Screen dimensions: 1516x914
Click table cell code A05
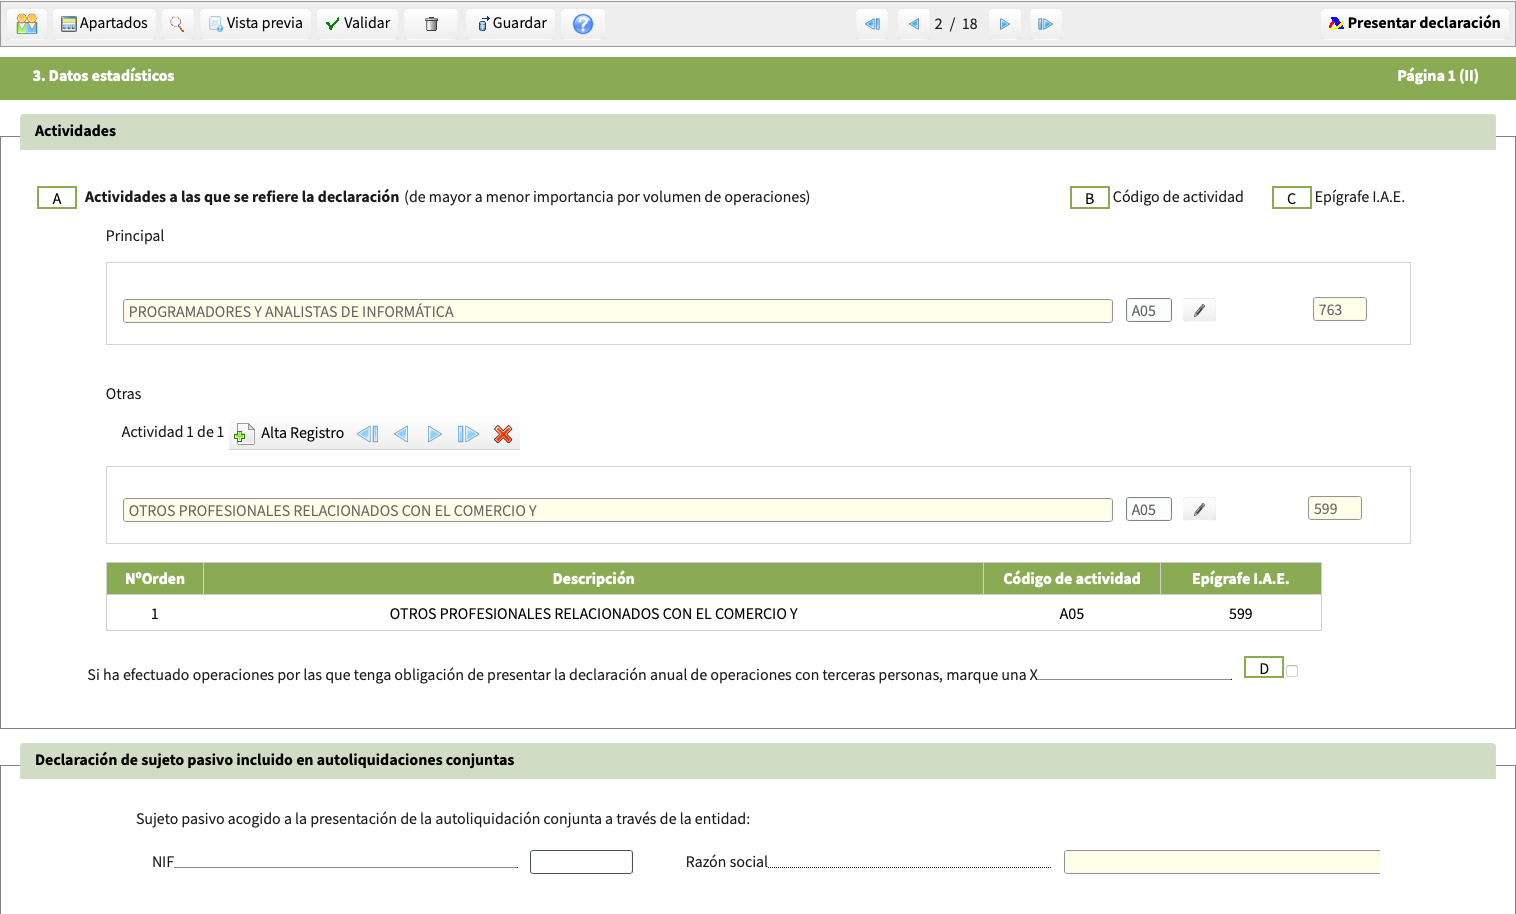[x=1072, y=614]
